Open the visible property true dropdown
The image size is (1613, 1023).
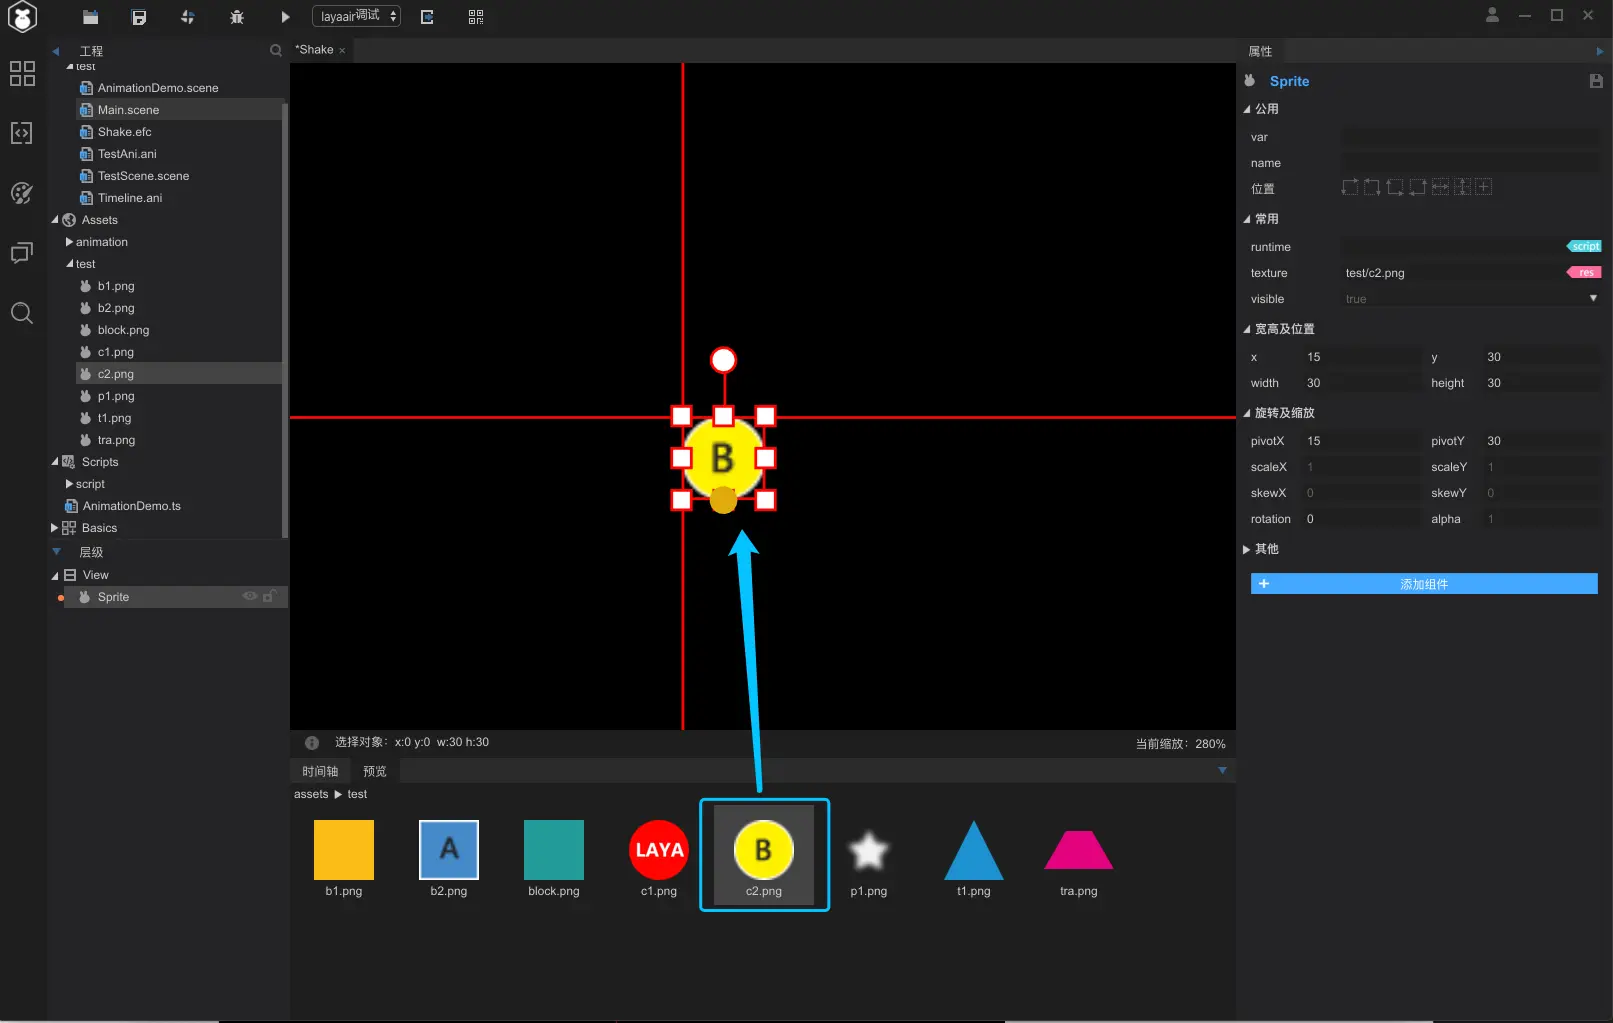1470,299
